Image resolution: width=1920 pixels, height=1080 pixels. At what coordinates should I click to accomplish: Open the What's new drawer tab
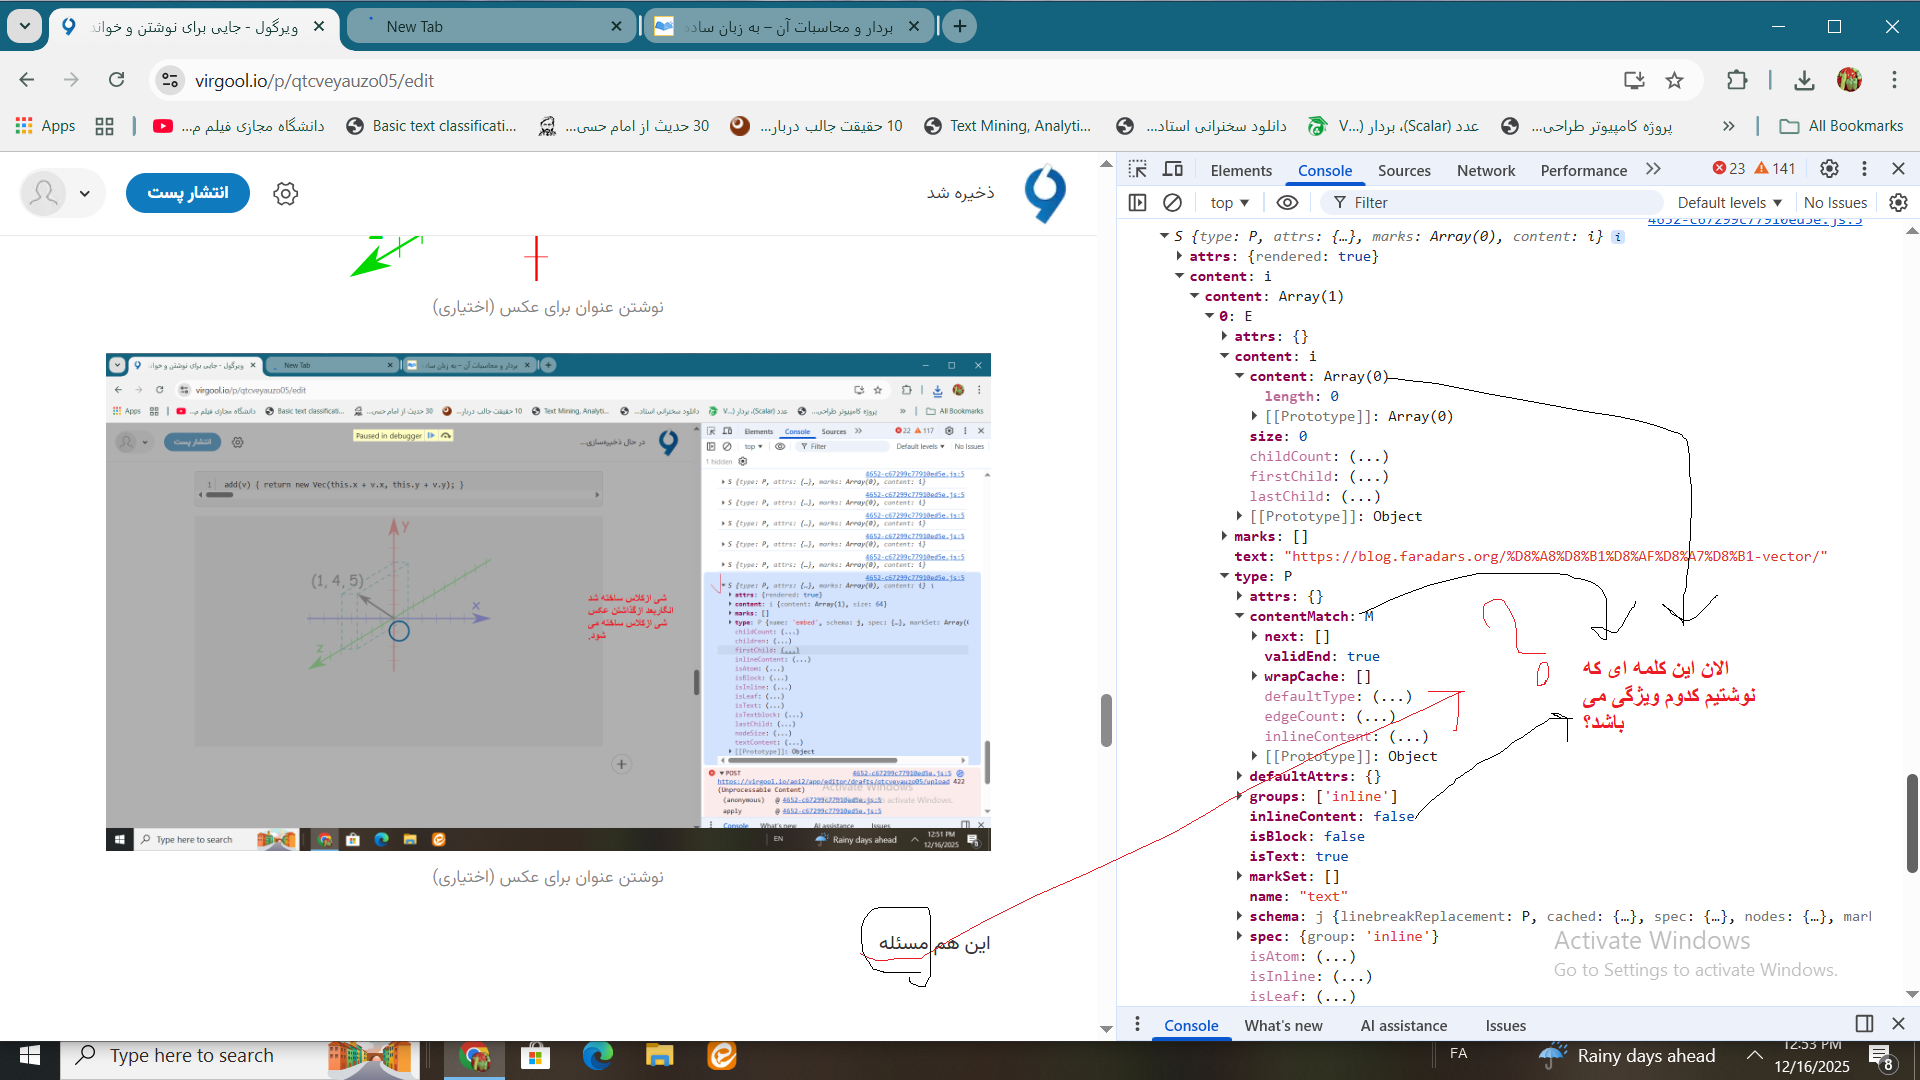click(1283, 1025)
